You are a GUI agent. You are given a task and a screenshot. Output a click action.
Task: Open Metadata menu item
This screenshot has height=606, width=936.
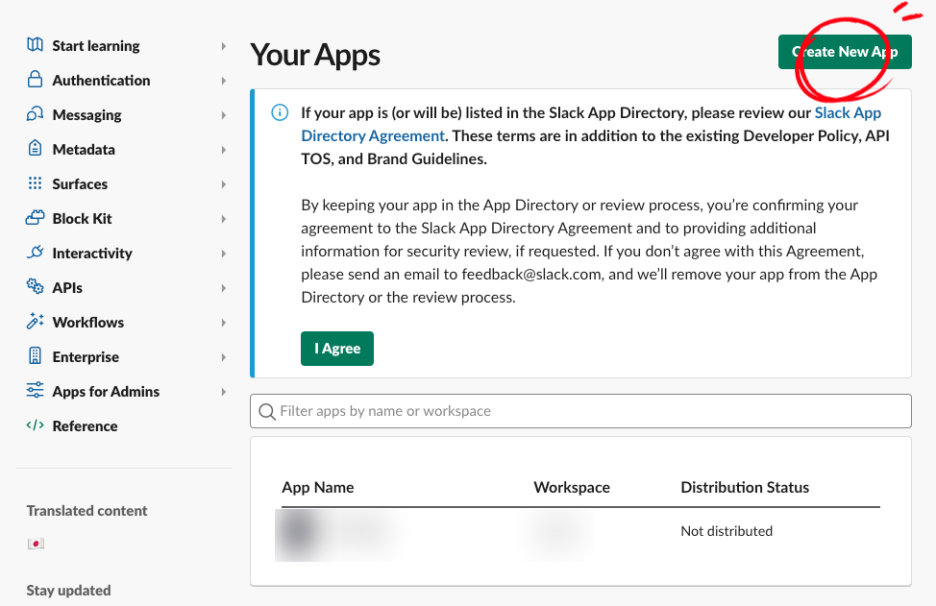point(84,150)
